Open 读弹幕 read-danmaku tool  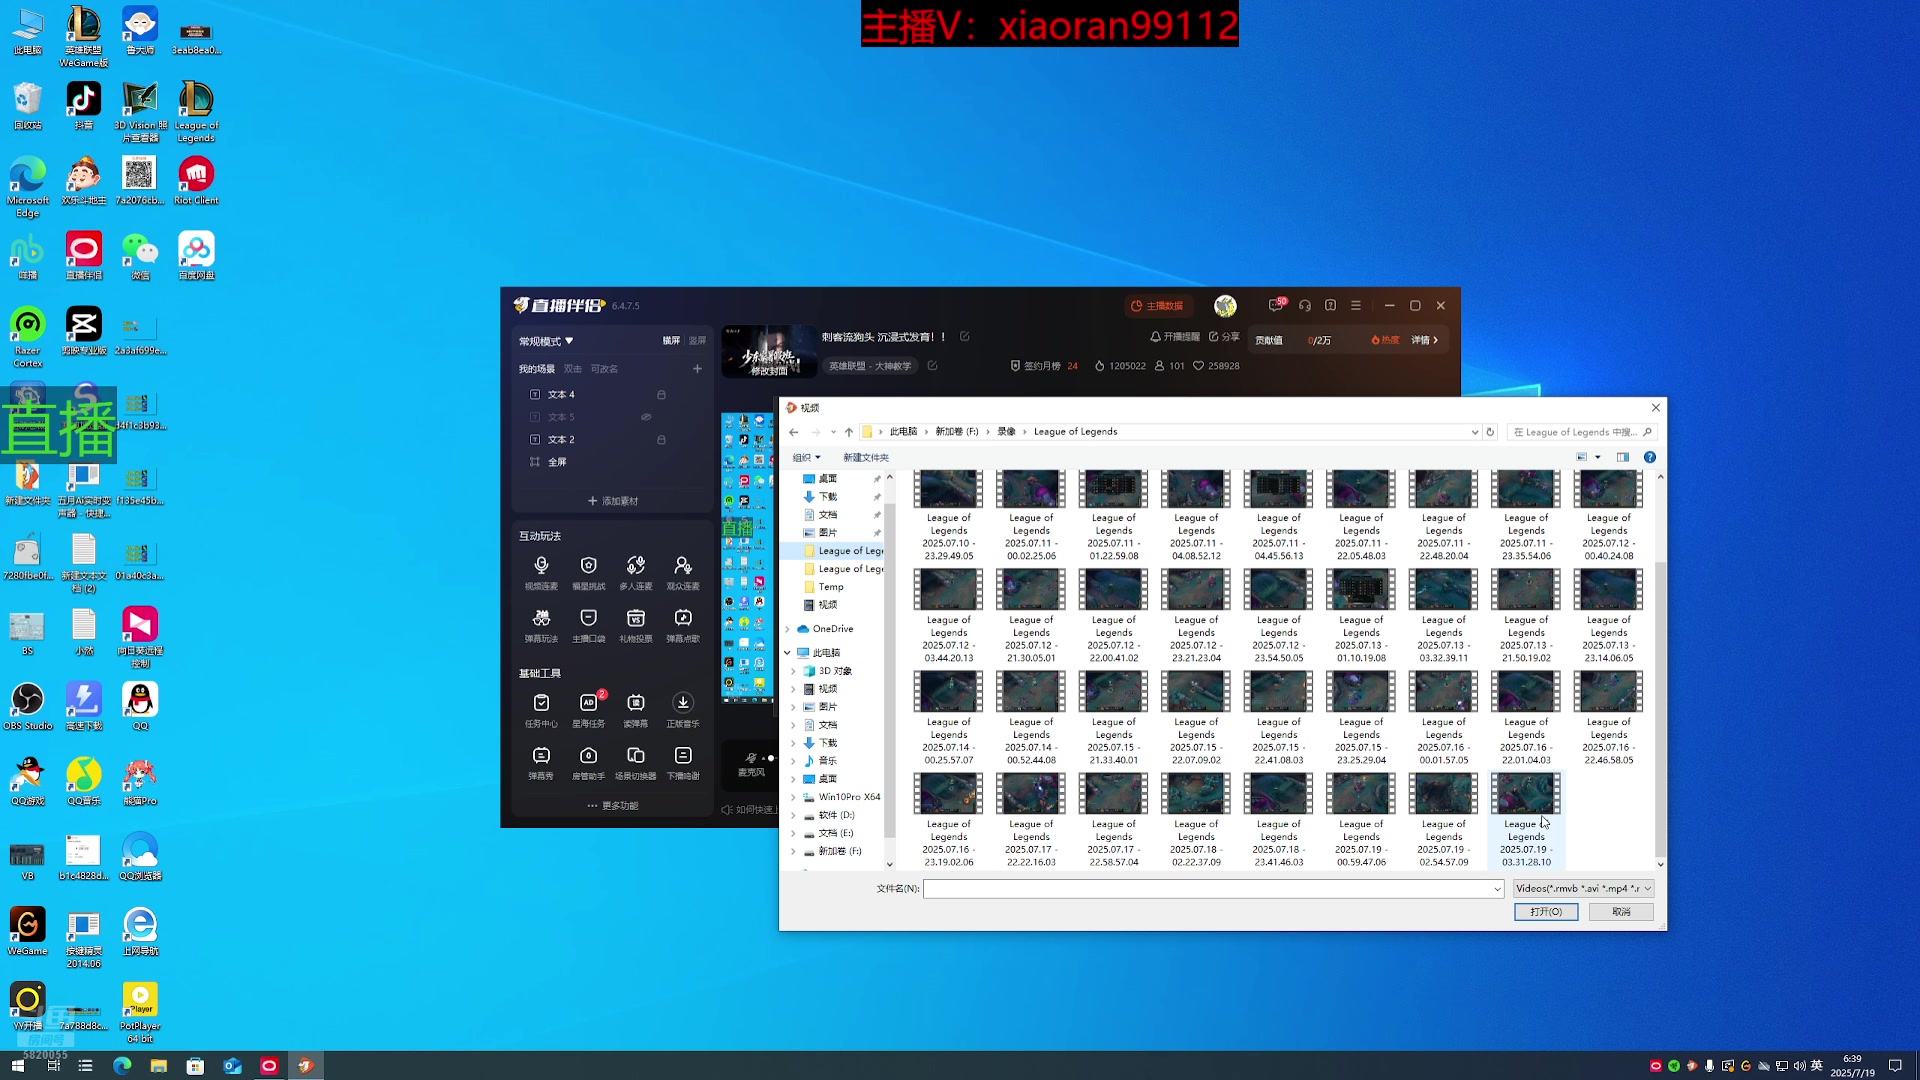635,710
